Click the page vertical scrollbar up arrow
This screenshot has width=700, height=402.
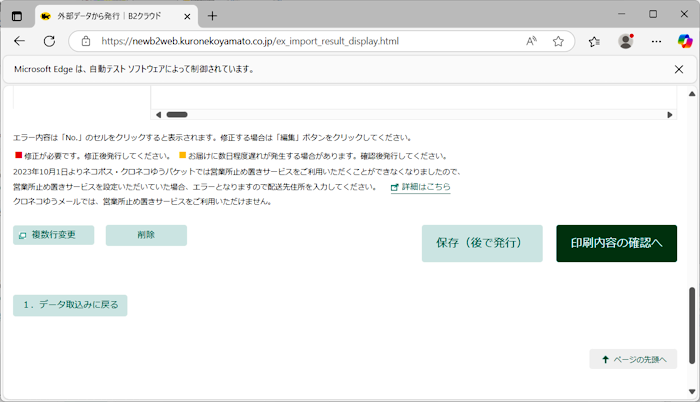click(692, 94)
